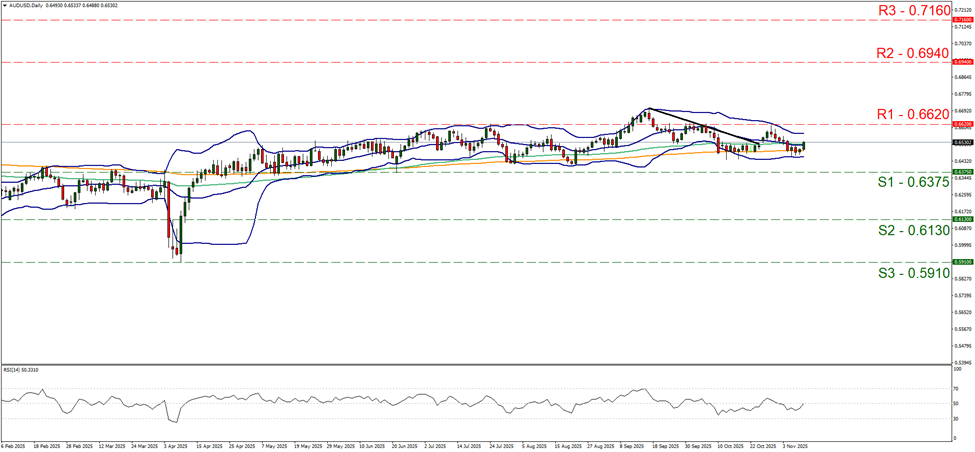
Task: Click the 6 Feb 2025 date label
Action: (17, 445)
